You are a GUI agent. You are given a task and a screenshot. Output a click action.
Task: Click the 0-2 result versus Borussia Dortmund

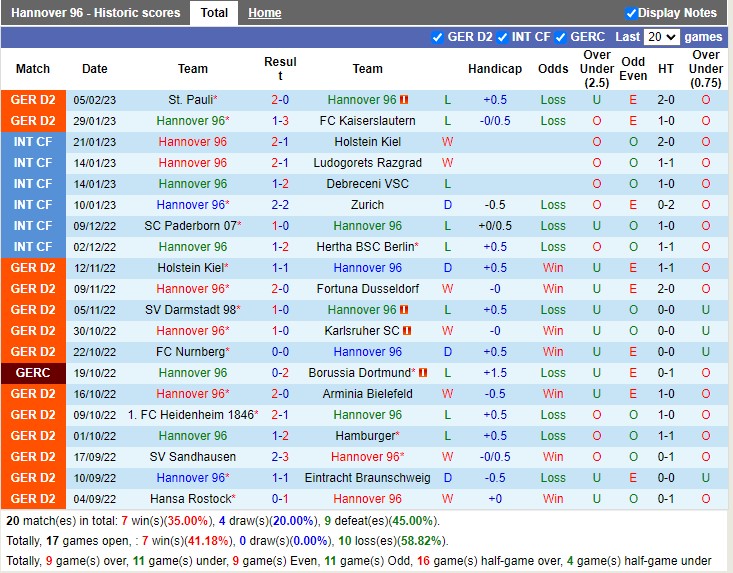(280, 372)
